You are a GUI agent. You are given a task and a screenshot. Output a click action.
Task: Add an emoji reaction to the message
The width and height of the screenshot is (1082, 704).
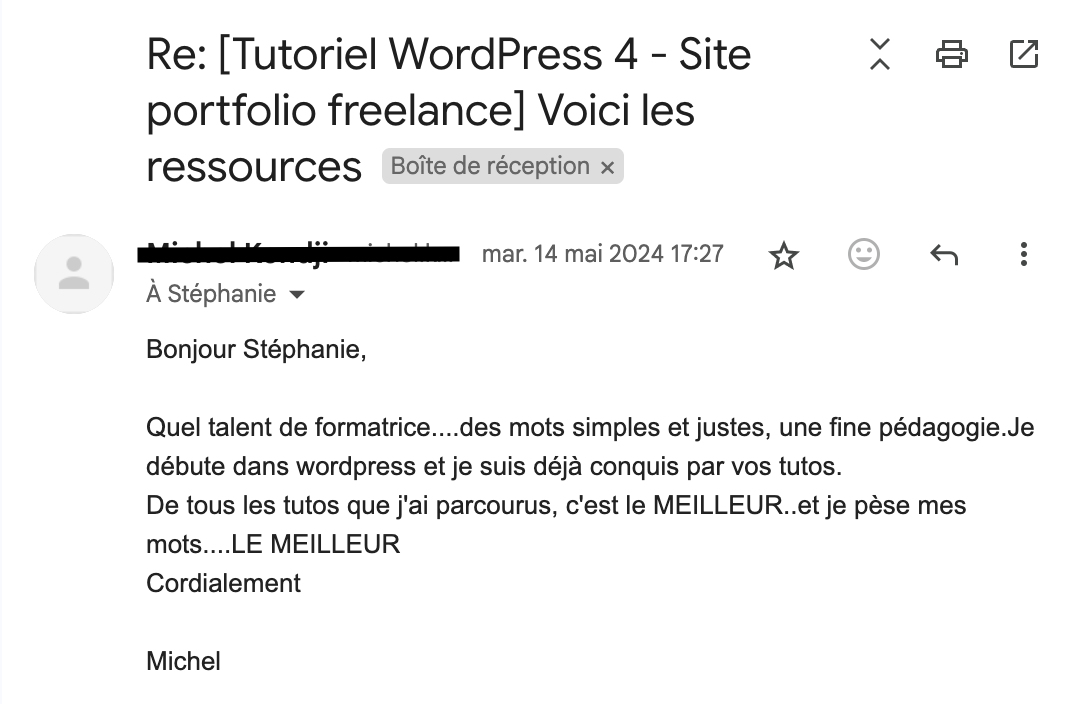point(864,254)
